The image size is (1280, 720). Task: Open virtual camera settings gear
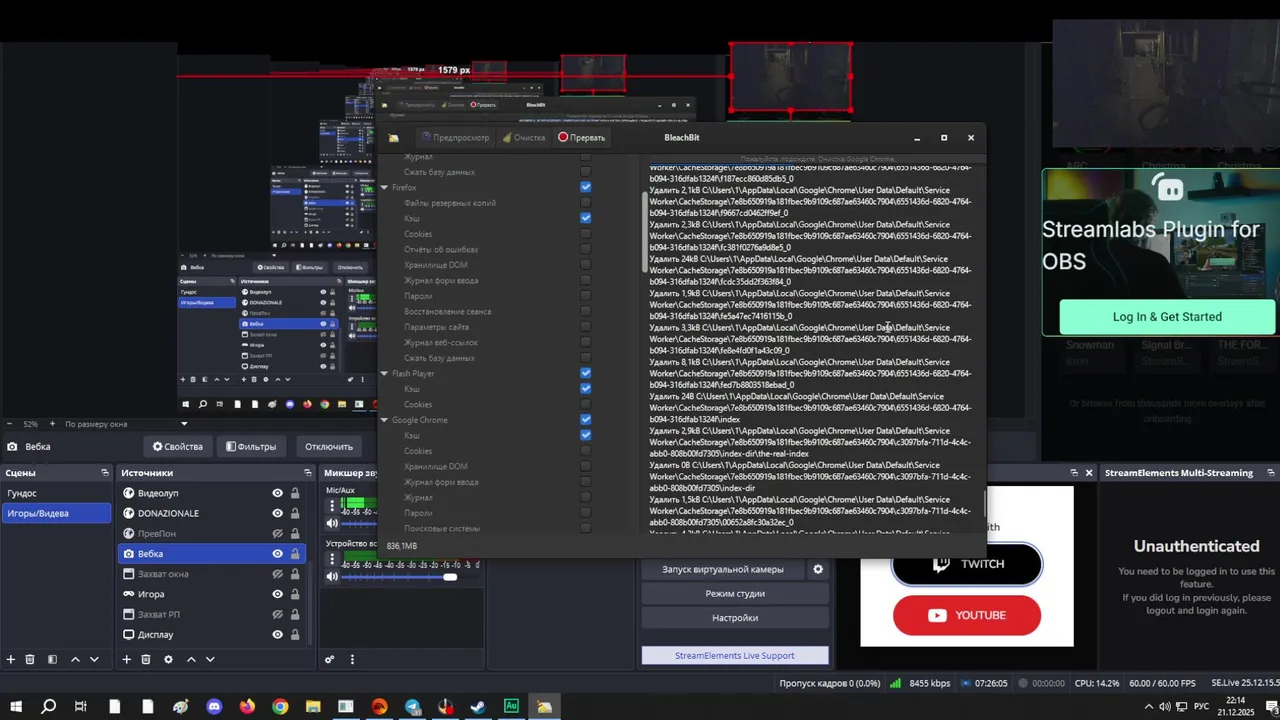[x=818, y=569]
